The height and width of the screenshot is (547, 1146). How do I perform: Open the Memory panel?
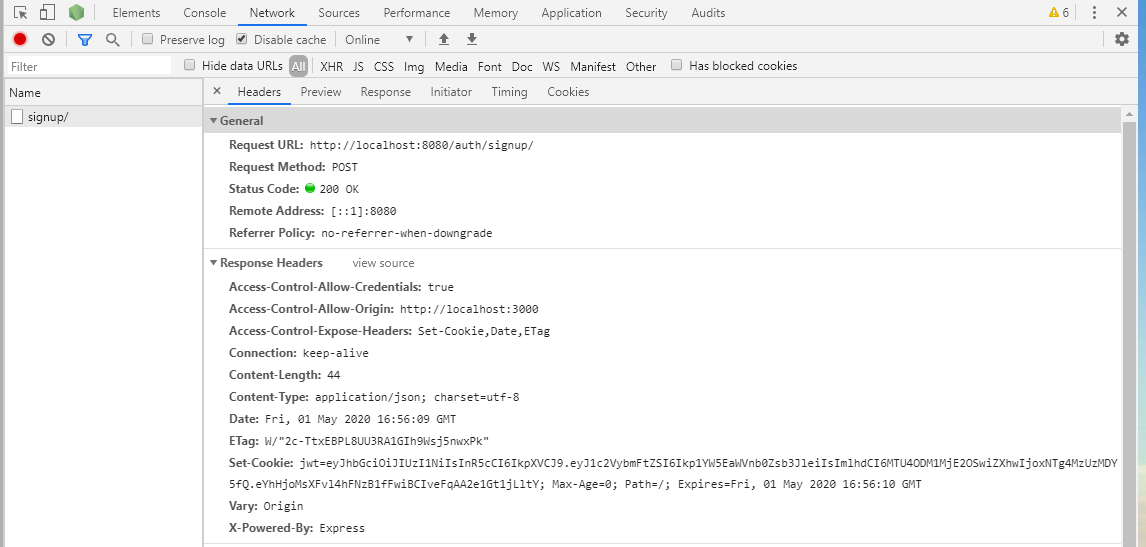tap(496, 12)
